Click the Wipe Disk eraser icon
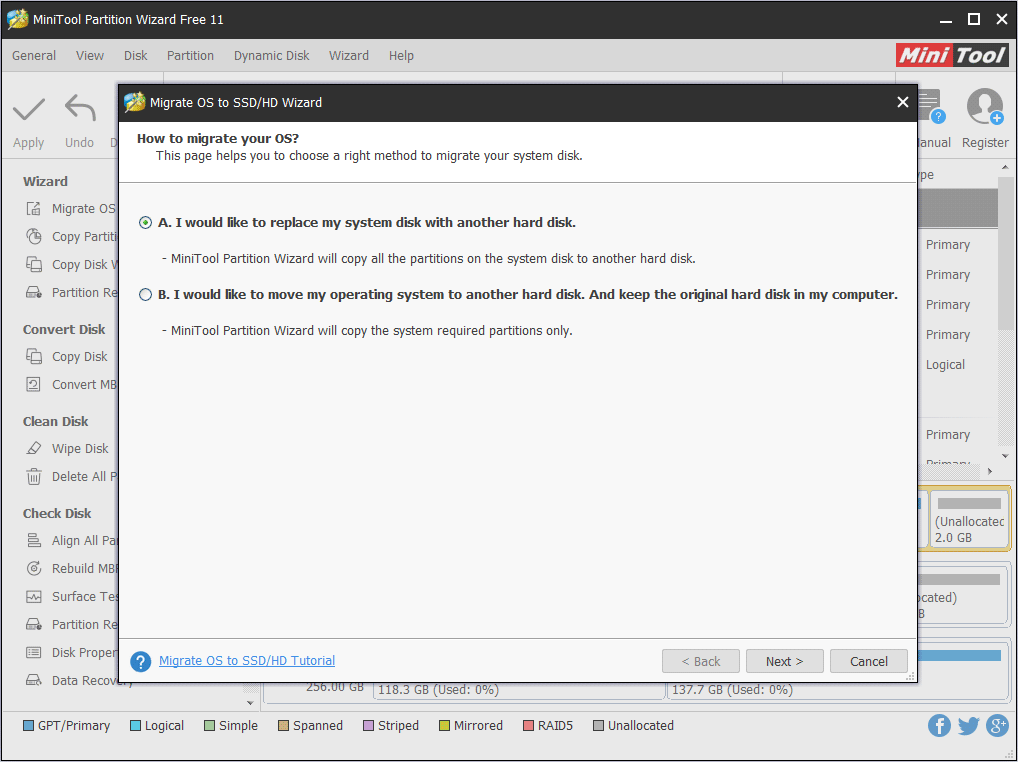 [x=33, y=449]
